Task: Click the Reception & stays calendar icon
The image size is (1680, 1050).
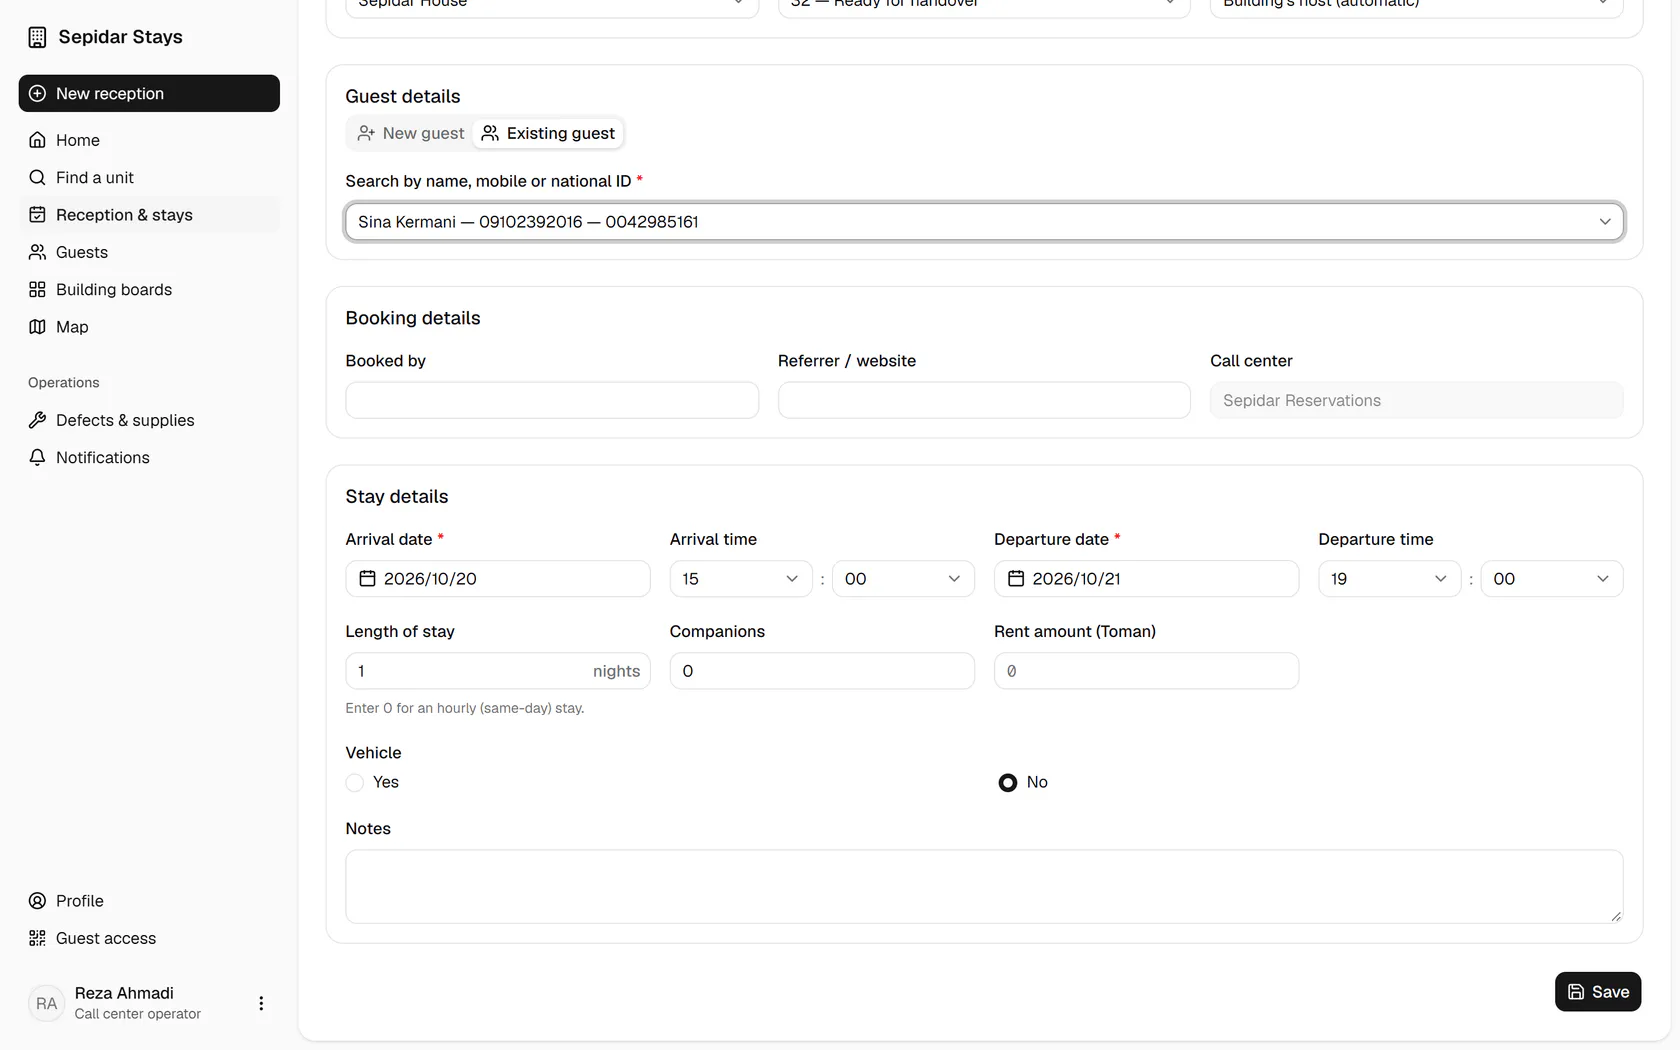Action: (37, 214)
